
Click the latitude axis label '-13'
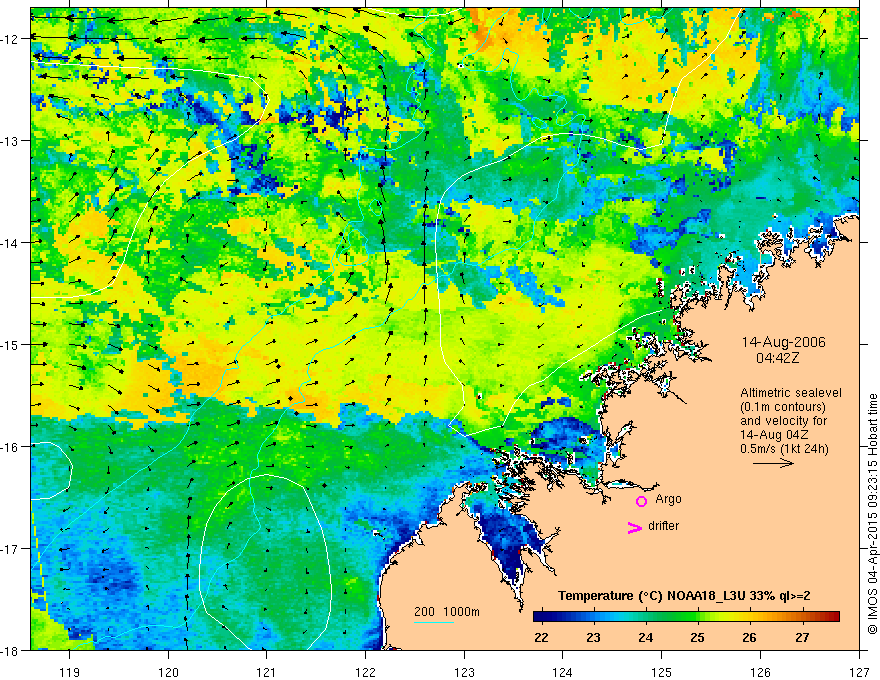click(x=11, y=141)
